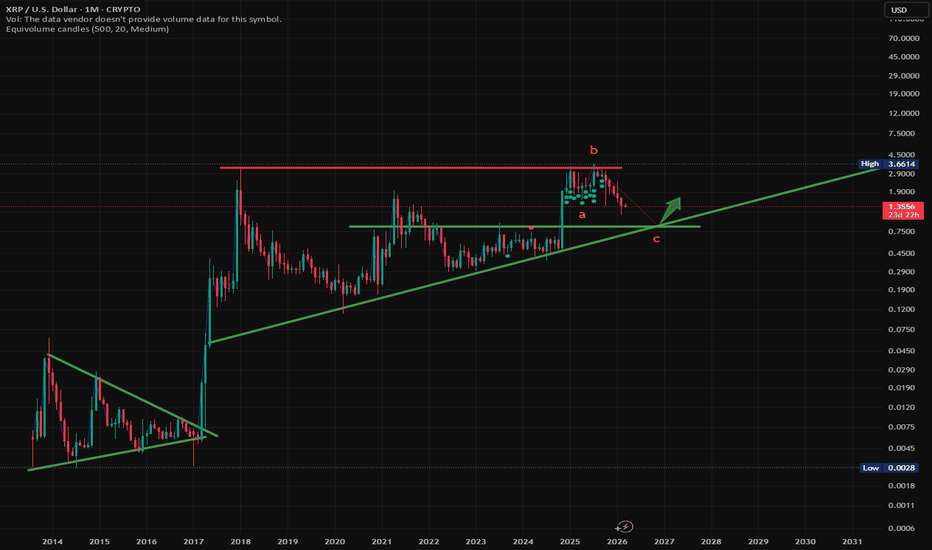Image resolution: width=932 pixels, height=550 pixels.
Task: Click the 0.0011 price scale value
Action: (x=903, y=505)
